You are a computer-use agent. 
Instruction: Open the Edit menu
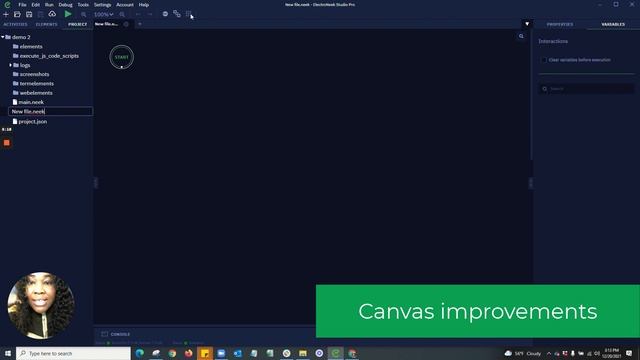click(36, 5)
